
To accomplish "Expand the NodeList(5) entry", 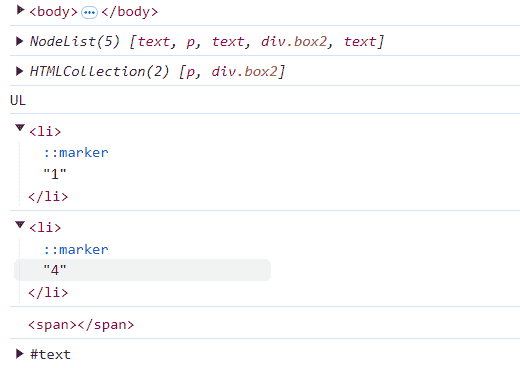I will pos(19,41).
